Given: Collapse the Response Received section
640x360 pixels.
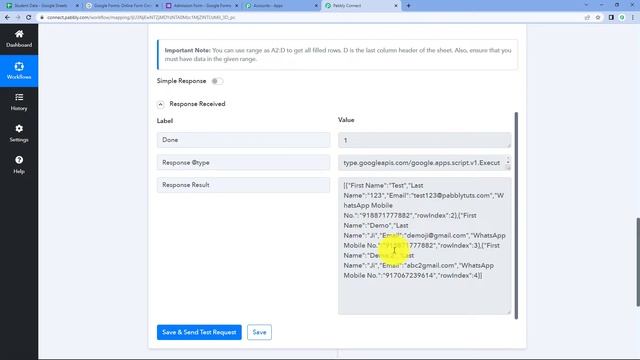Looking at the screenshot, I should tap(160, 104).
